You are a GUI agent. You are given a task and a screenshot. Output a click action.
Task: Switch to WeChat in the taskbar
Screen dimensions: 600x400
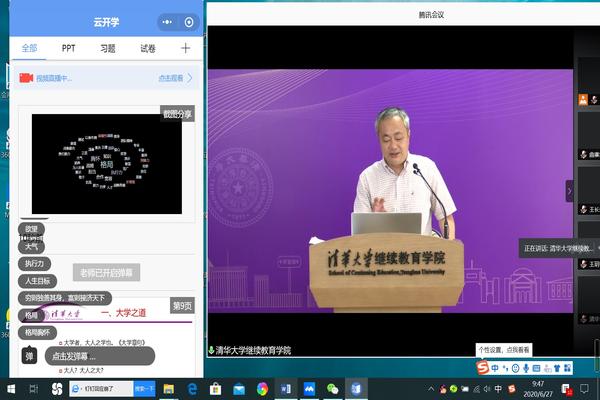point(333,389)
